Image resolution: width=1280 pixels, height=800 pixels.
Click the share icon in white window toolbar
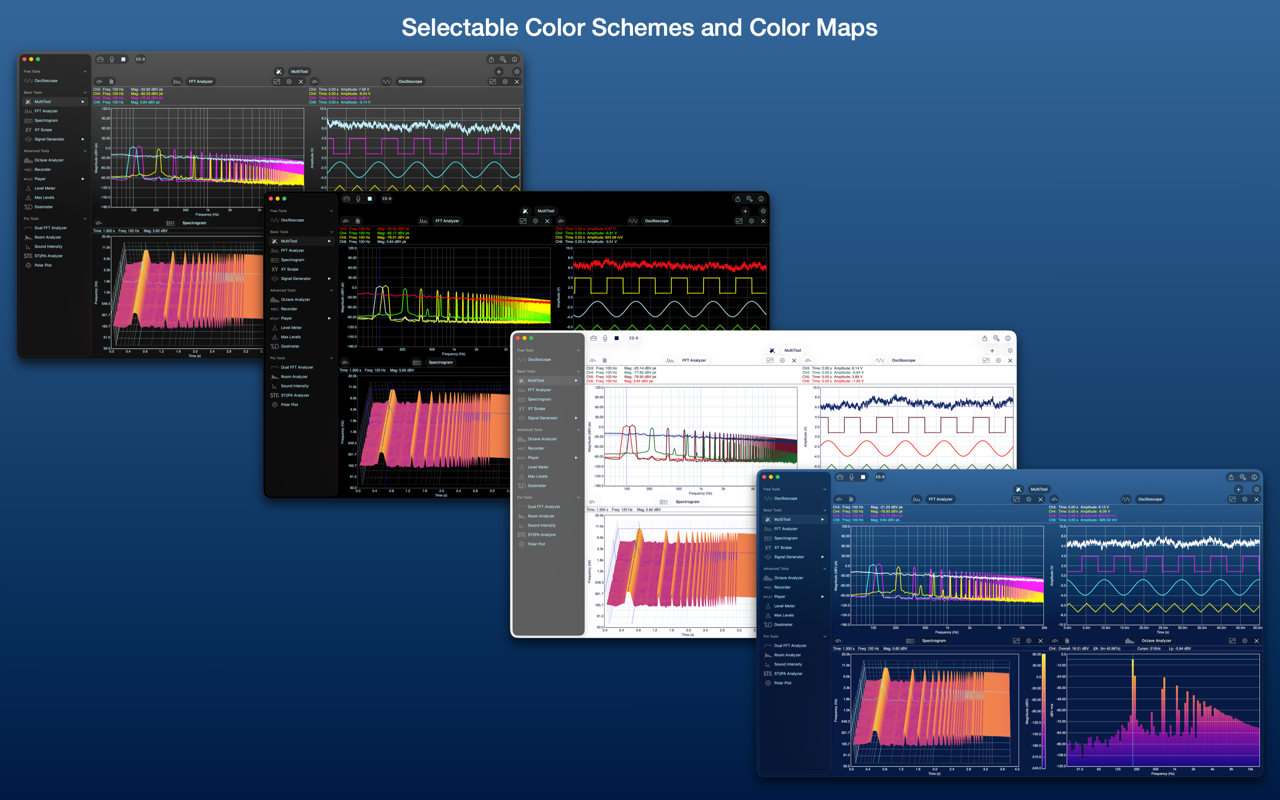[x=985, y=338]
